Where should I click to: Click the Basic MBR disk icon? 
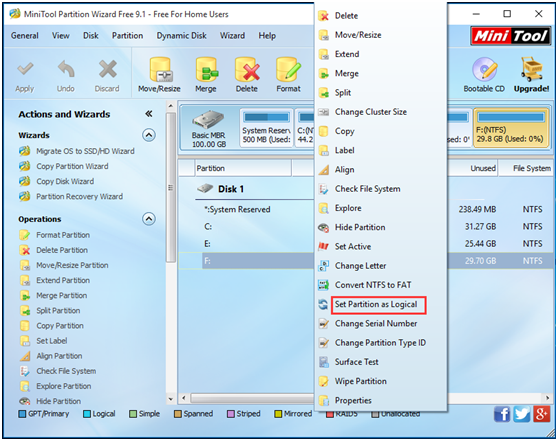point(208,120)
